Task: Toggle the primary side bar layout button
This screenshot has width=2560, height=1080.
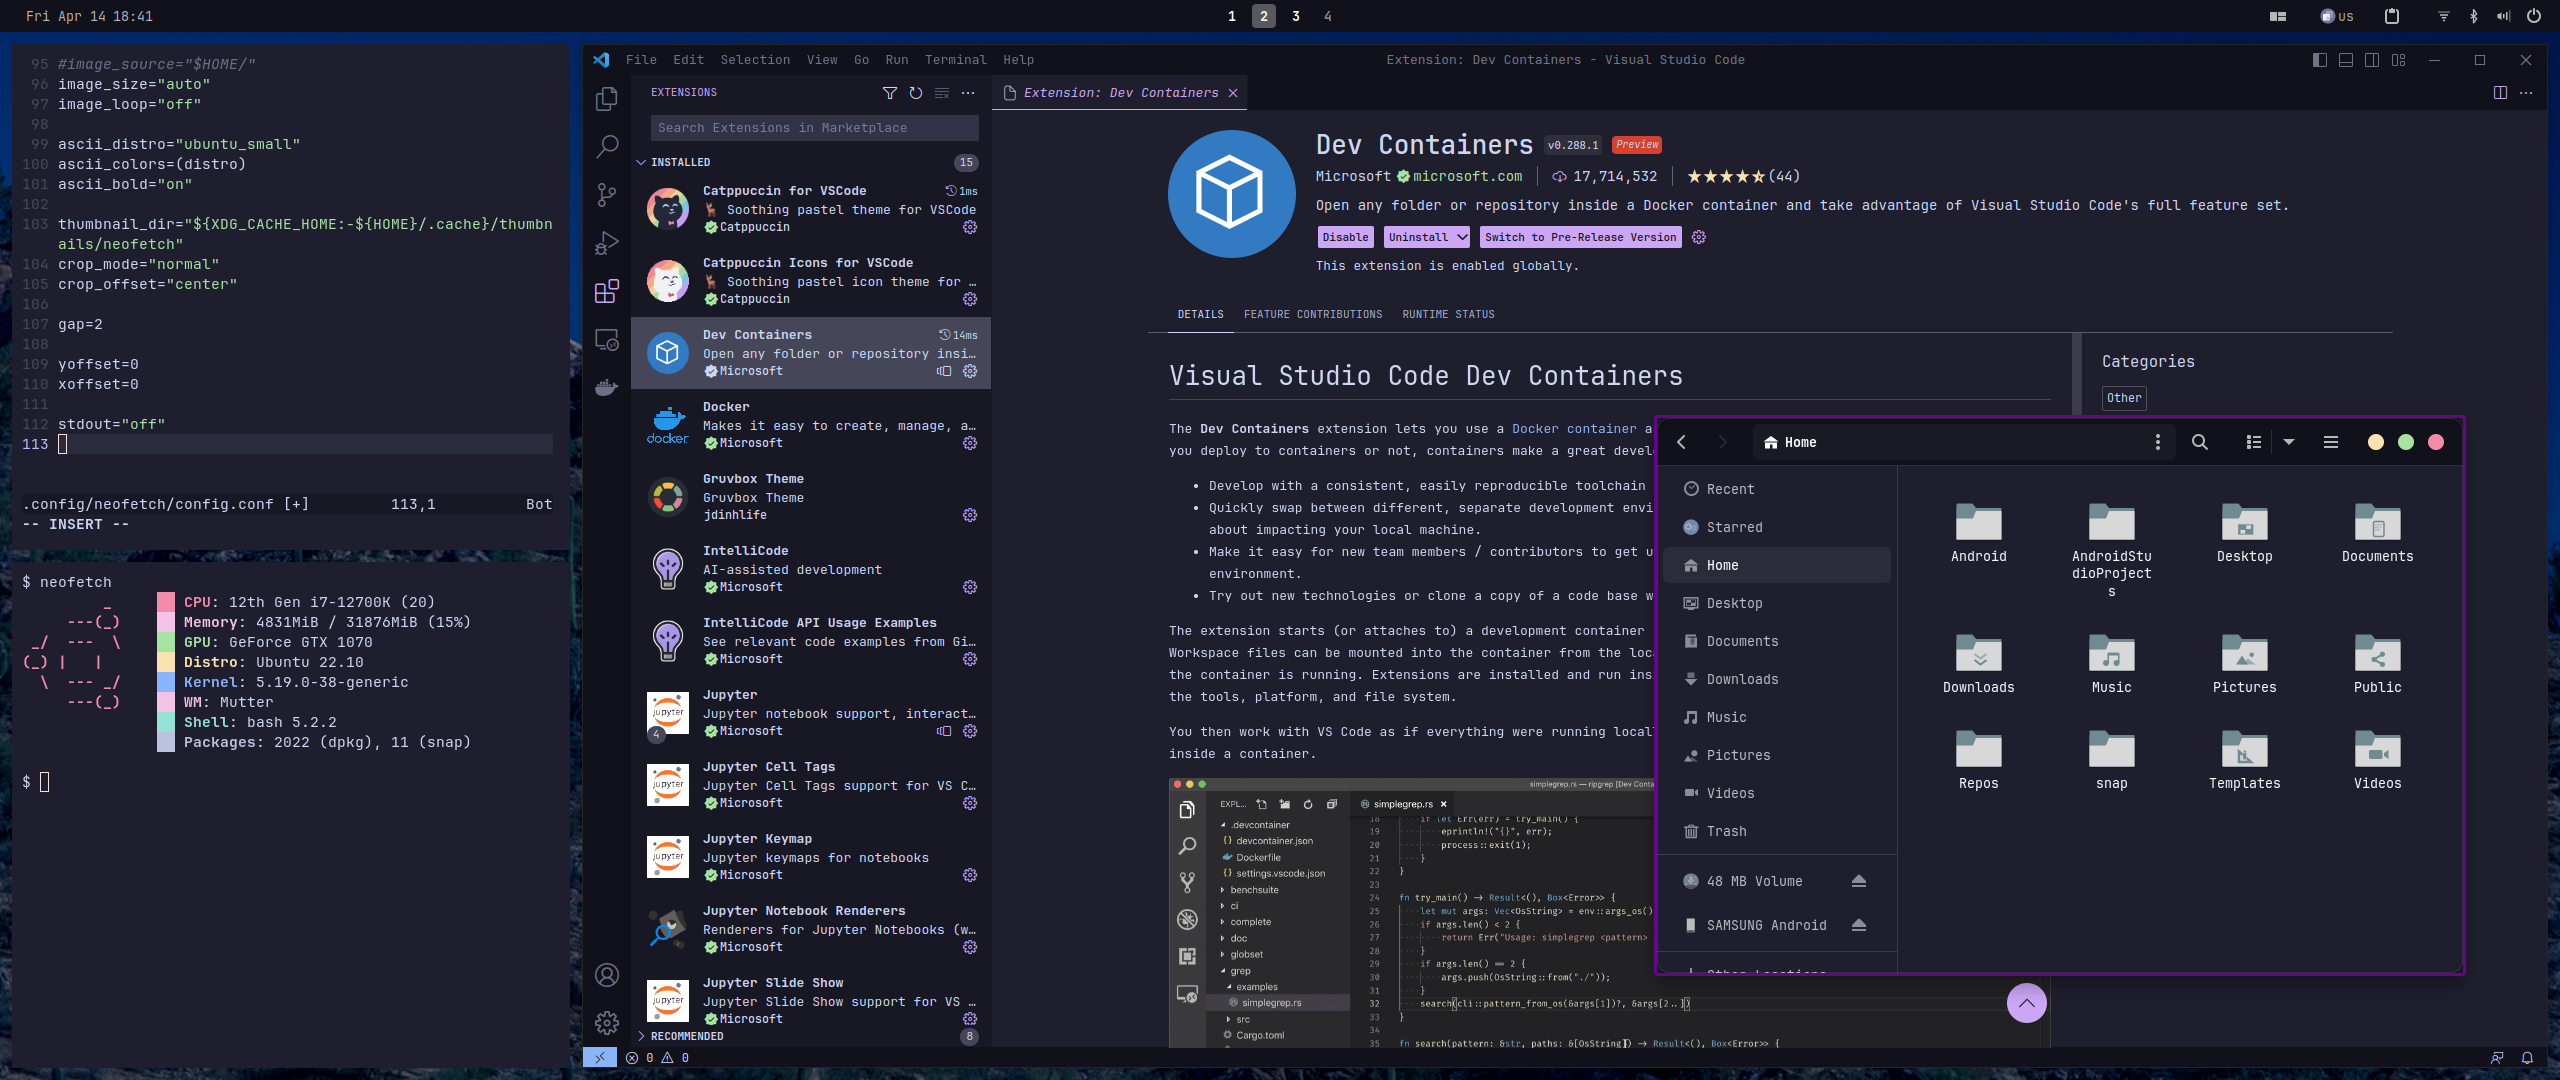Action: [2319, 60]
